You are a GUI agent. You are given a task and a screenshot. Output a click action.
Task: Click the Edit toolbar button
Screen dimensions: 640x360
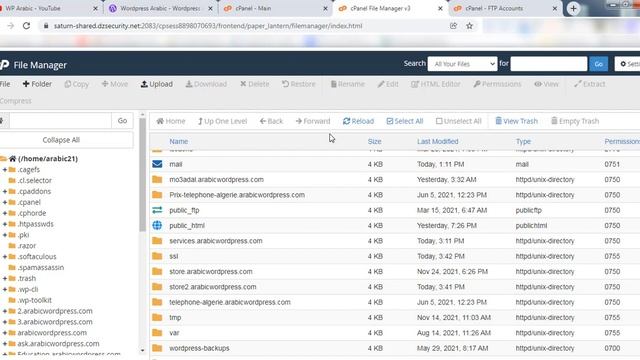tap(388, 84)
